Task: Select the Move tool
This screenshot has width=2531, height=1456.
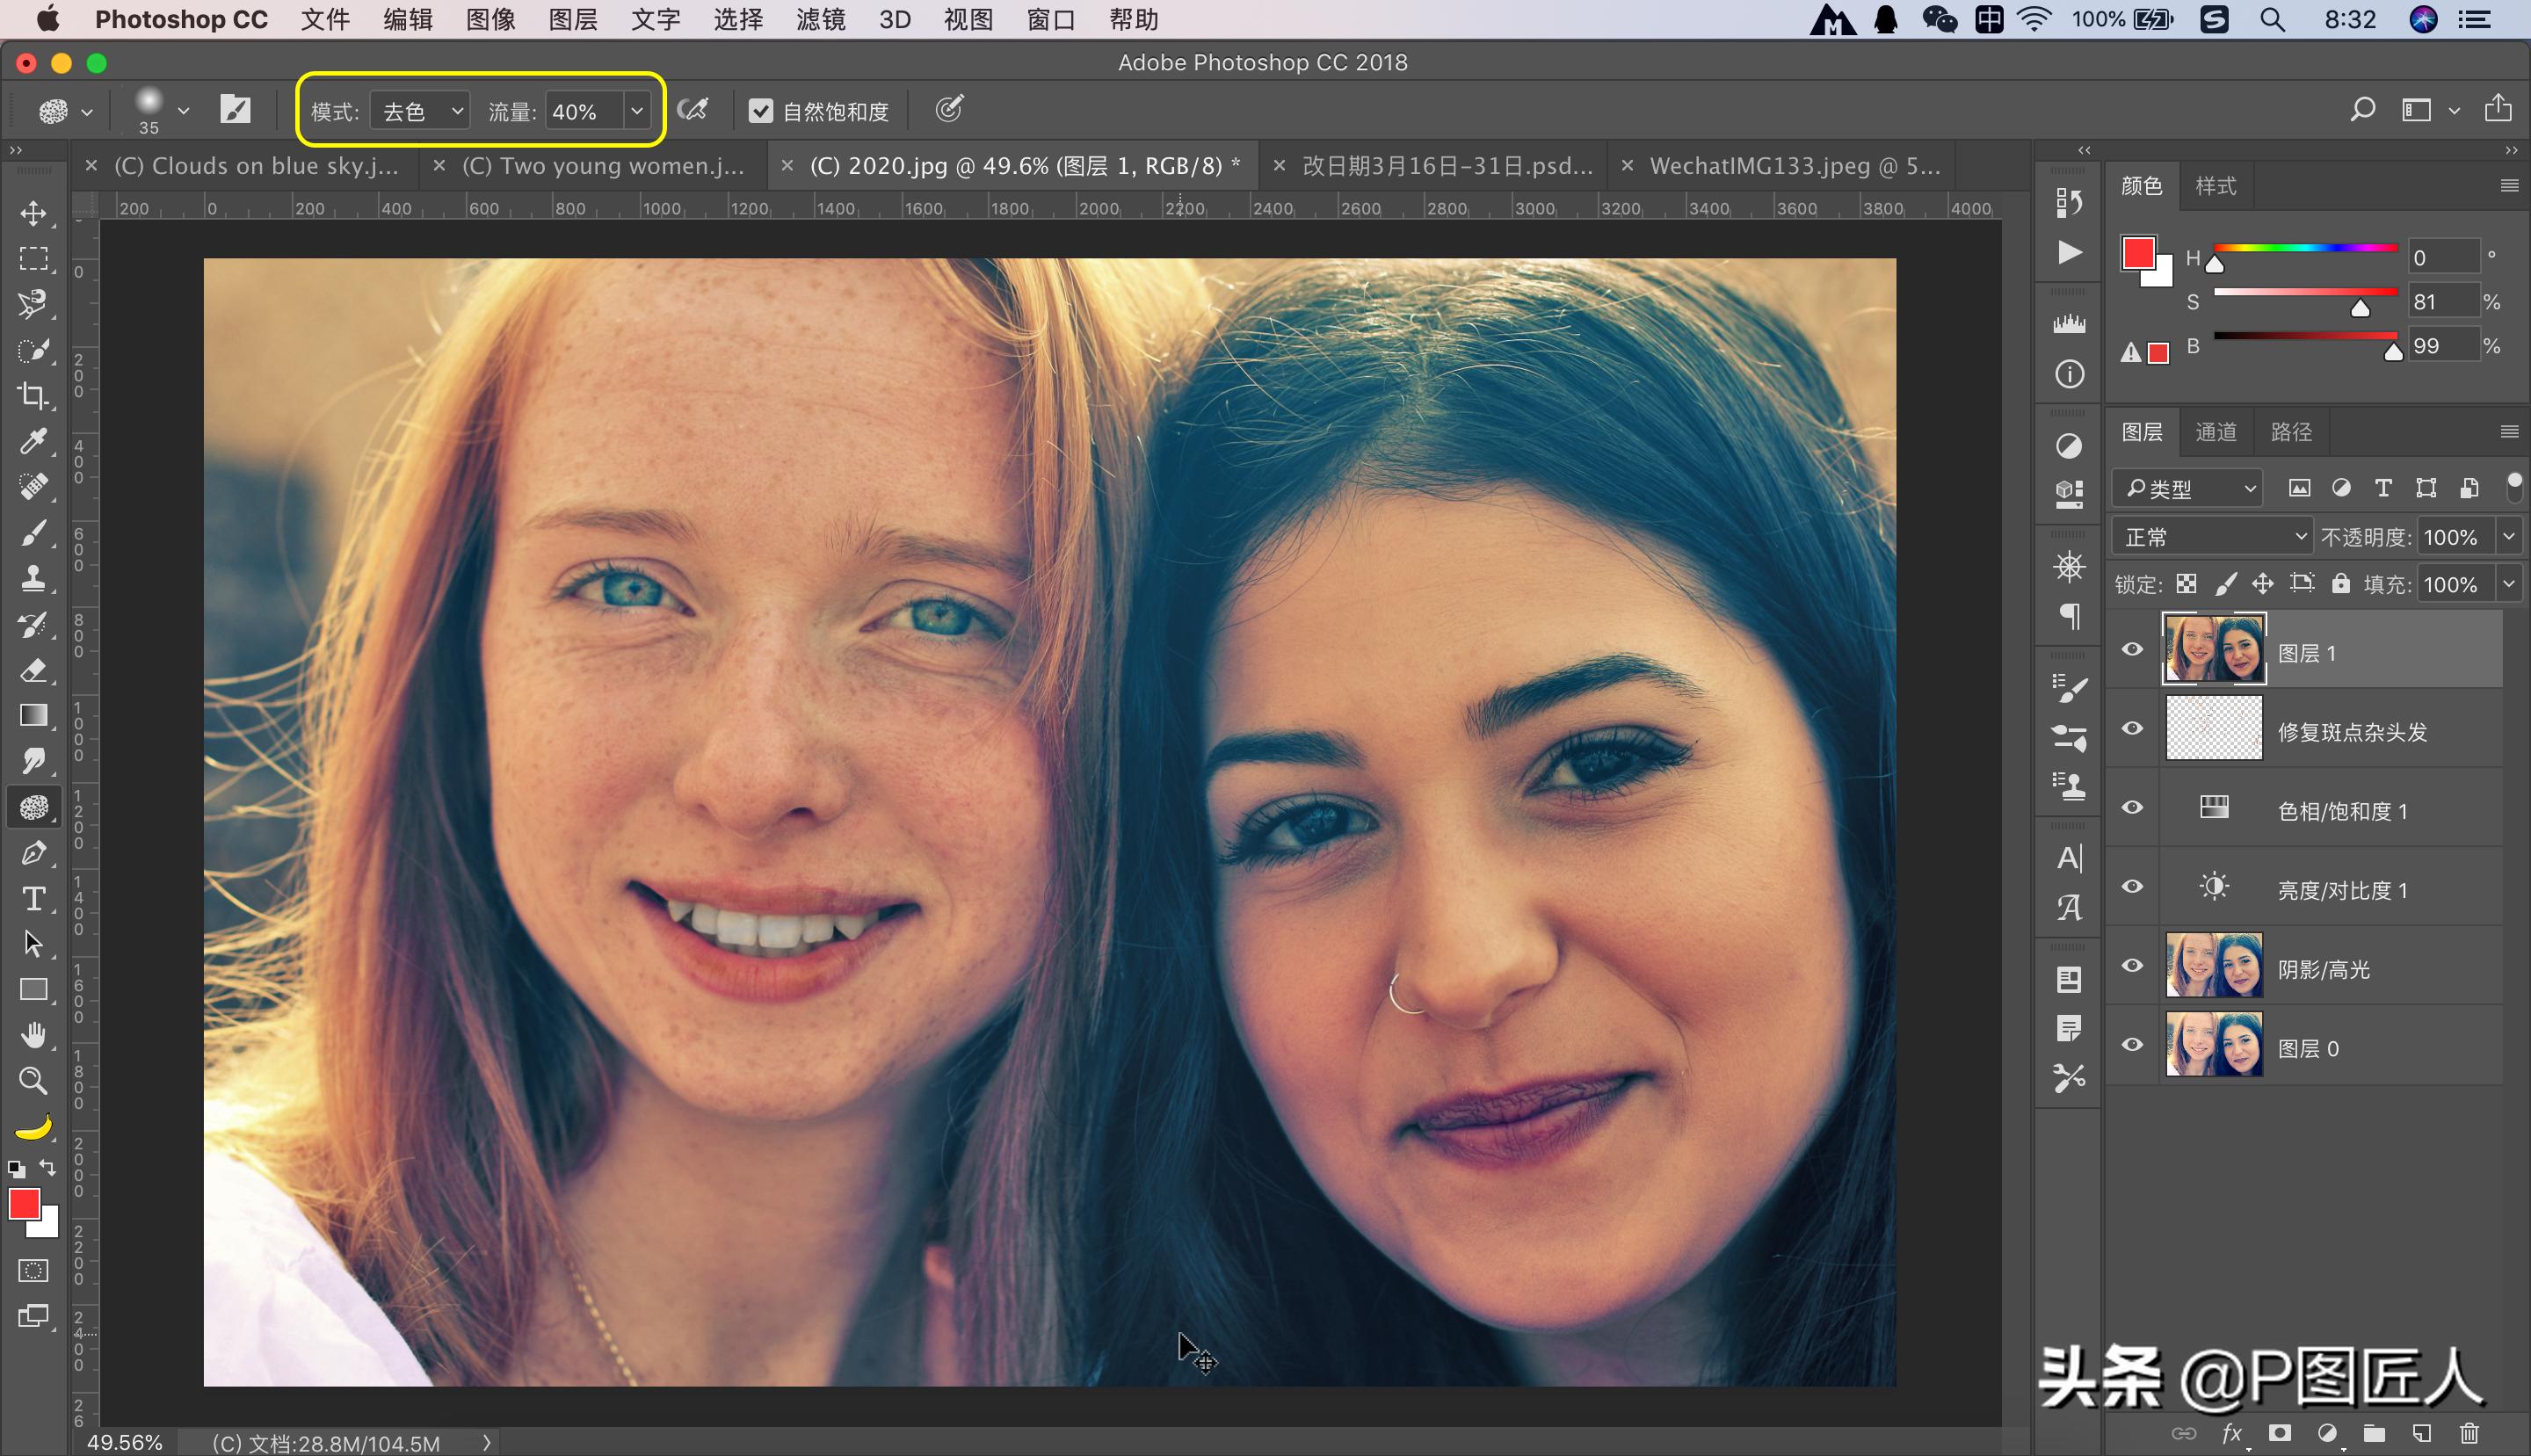Action: click(x=33, y=213)
